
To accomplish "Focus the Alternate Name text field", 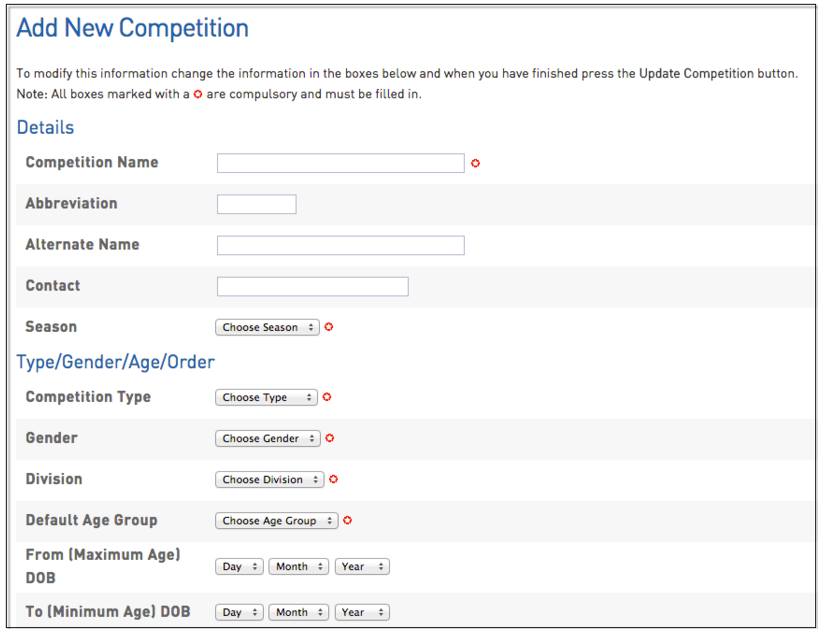I will coord(340,245).
